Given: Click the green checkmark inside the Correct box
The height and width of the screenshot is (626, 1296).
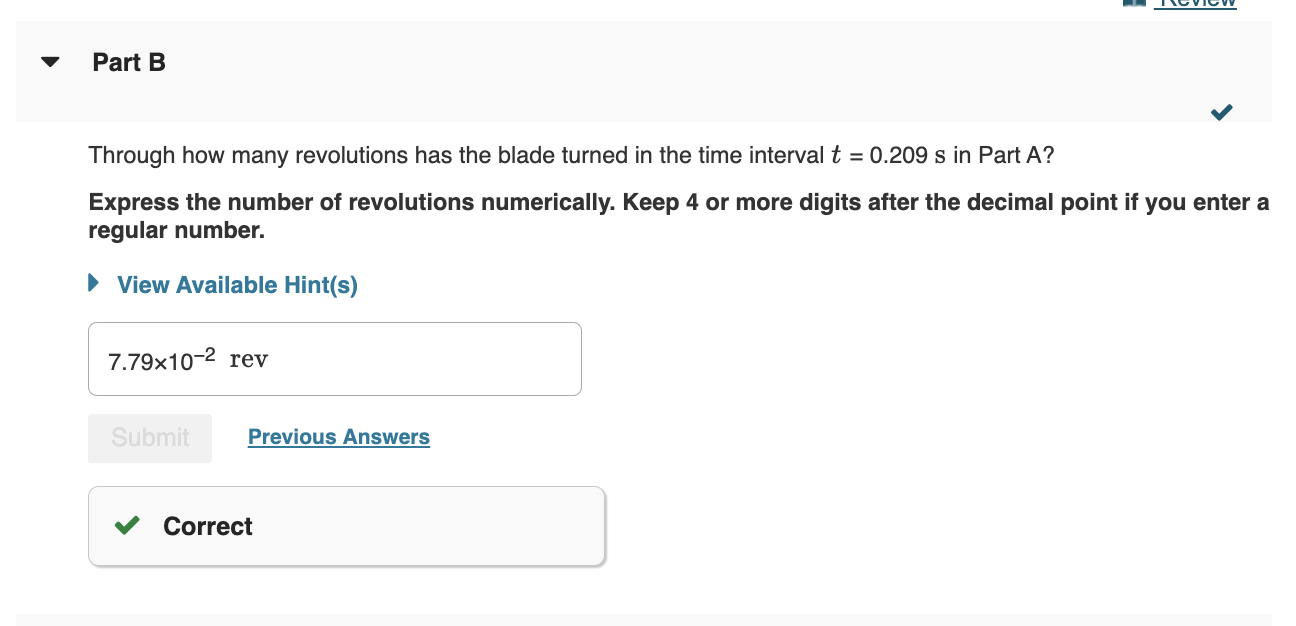Looking at the screenshot, I should click(x=126, y=525).
